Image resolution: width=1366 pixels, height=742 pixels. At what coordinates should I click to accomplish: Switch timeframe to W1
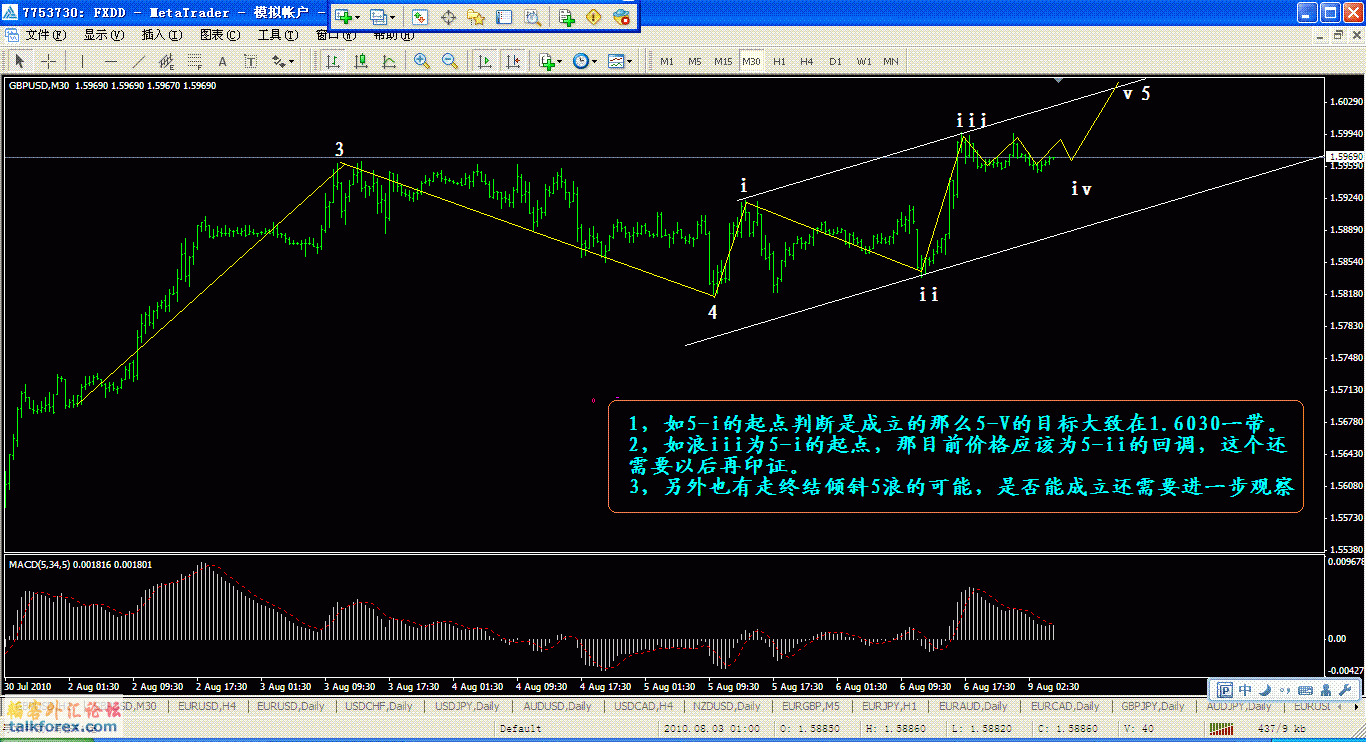point(863,61)
